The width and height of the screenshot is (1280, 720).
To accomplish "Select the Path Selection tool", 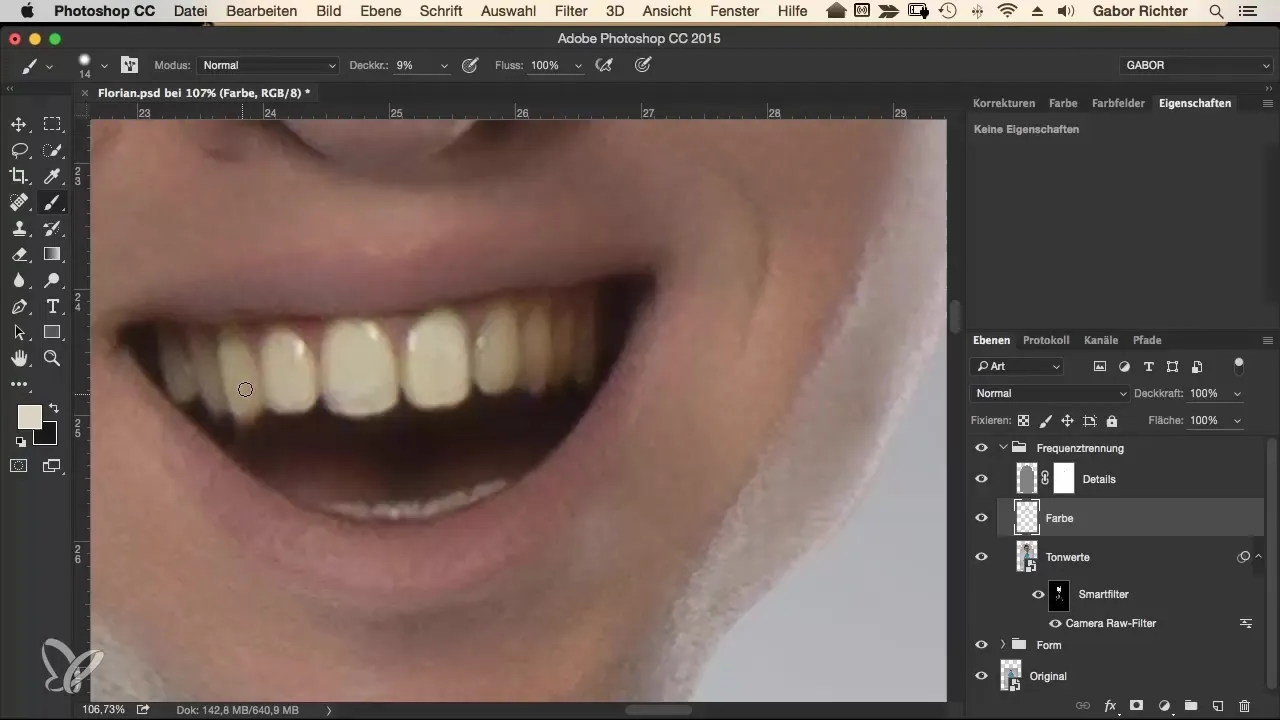I will pos(19,333).
